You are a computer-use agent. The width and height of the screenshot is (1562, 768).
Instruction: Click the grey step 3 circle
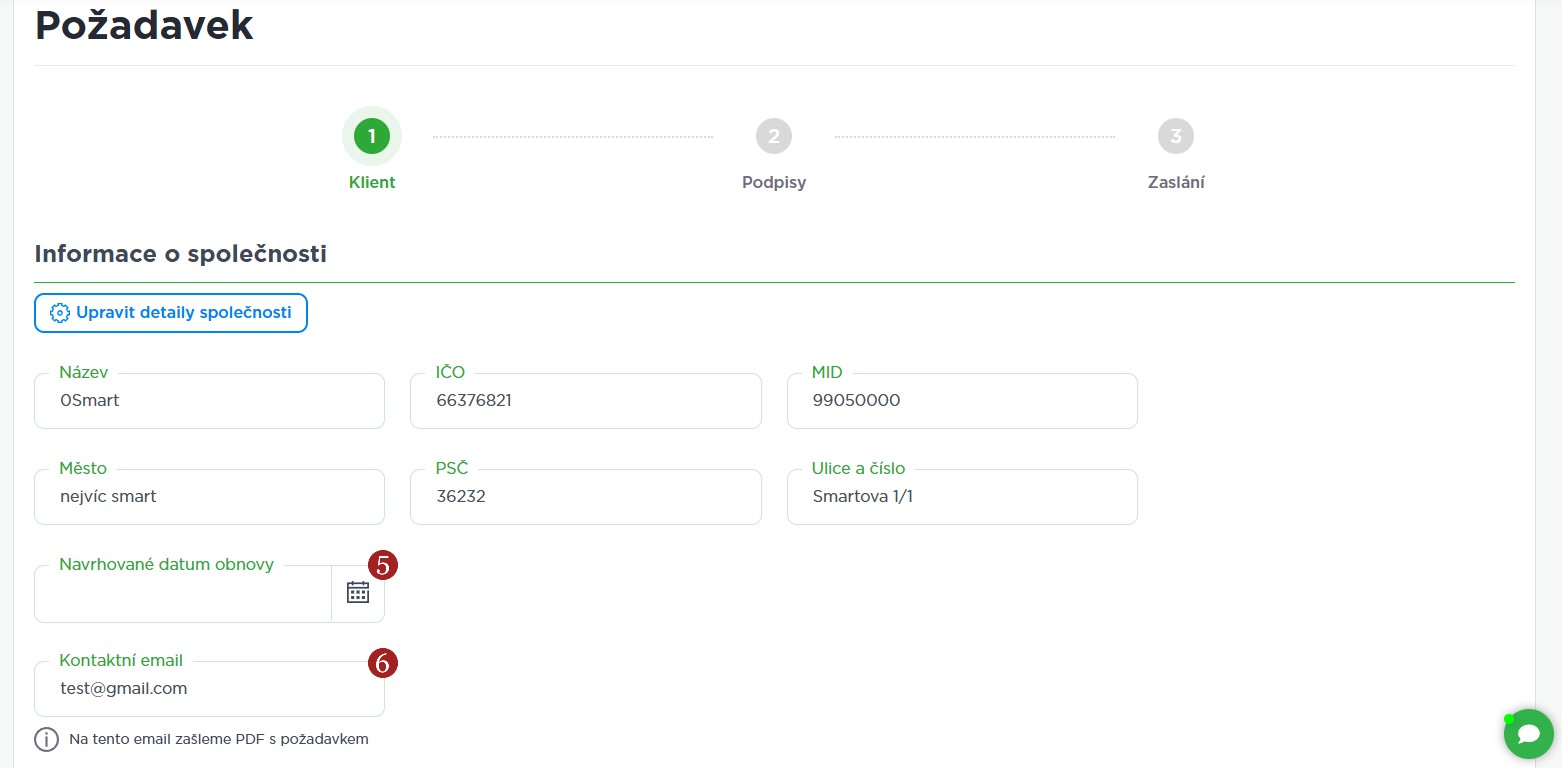click(1176, 136)
